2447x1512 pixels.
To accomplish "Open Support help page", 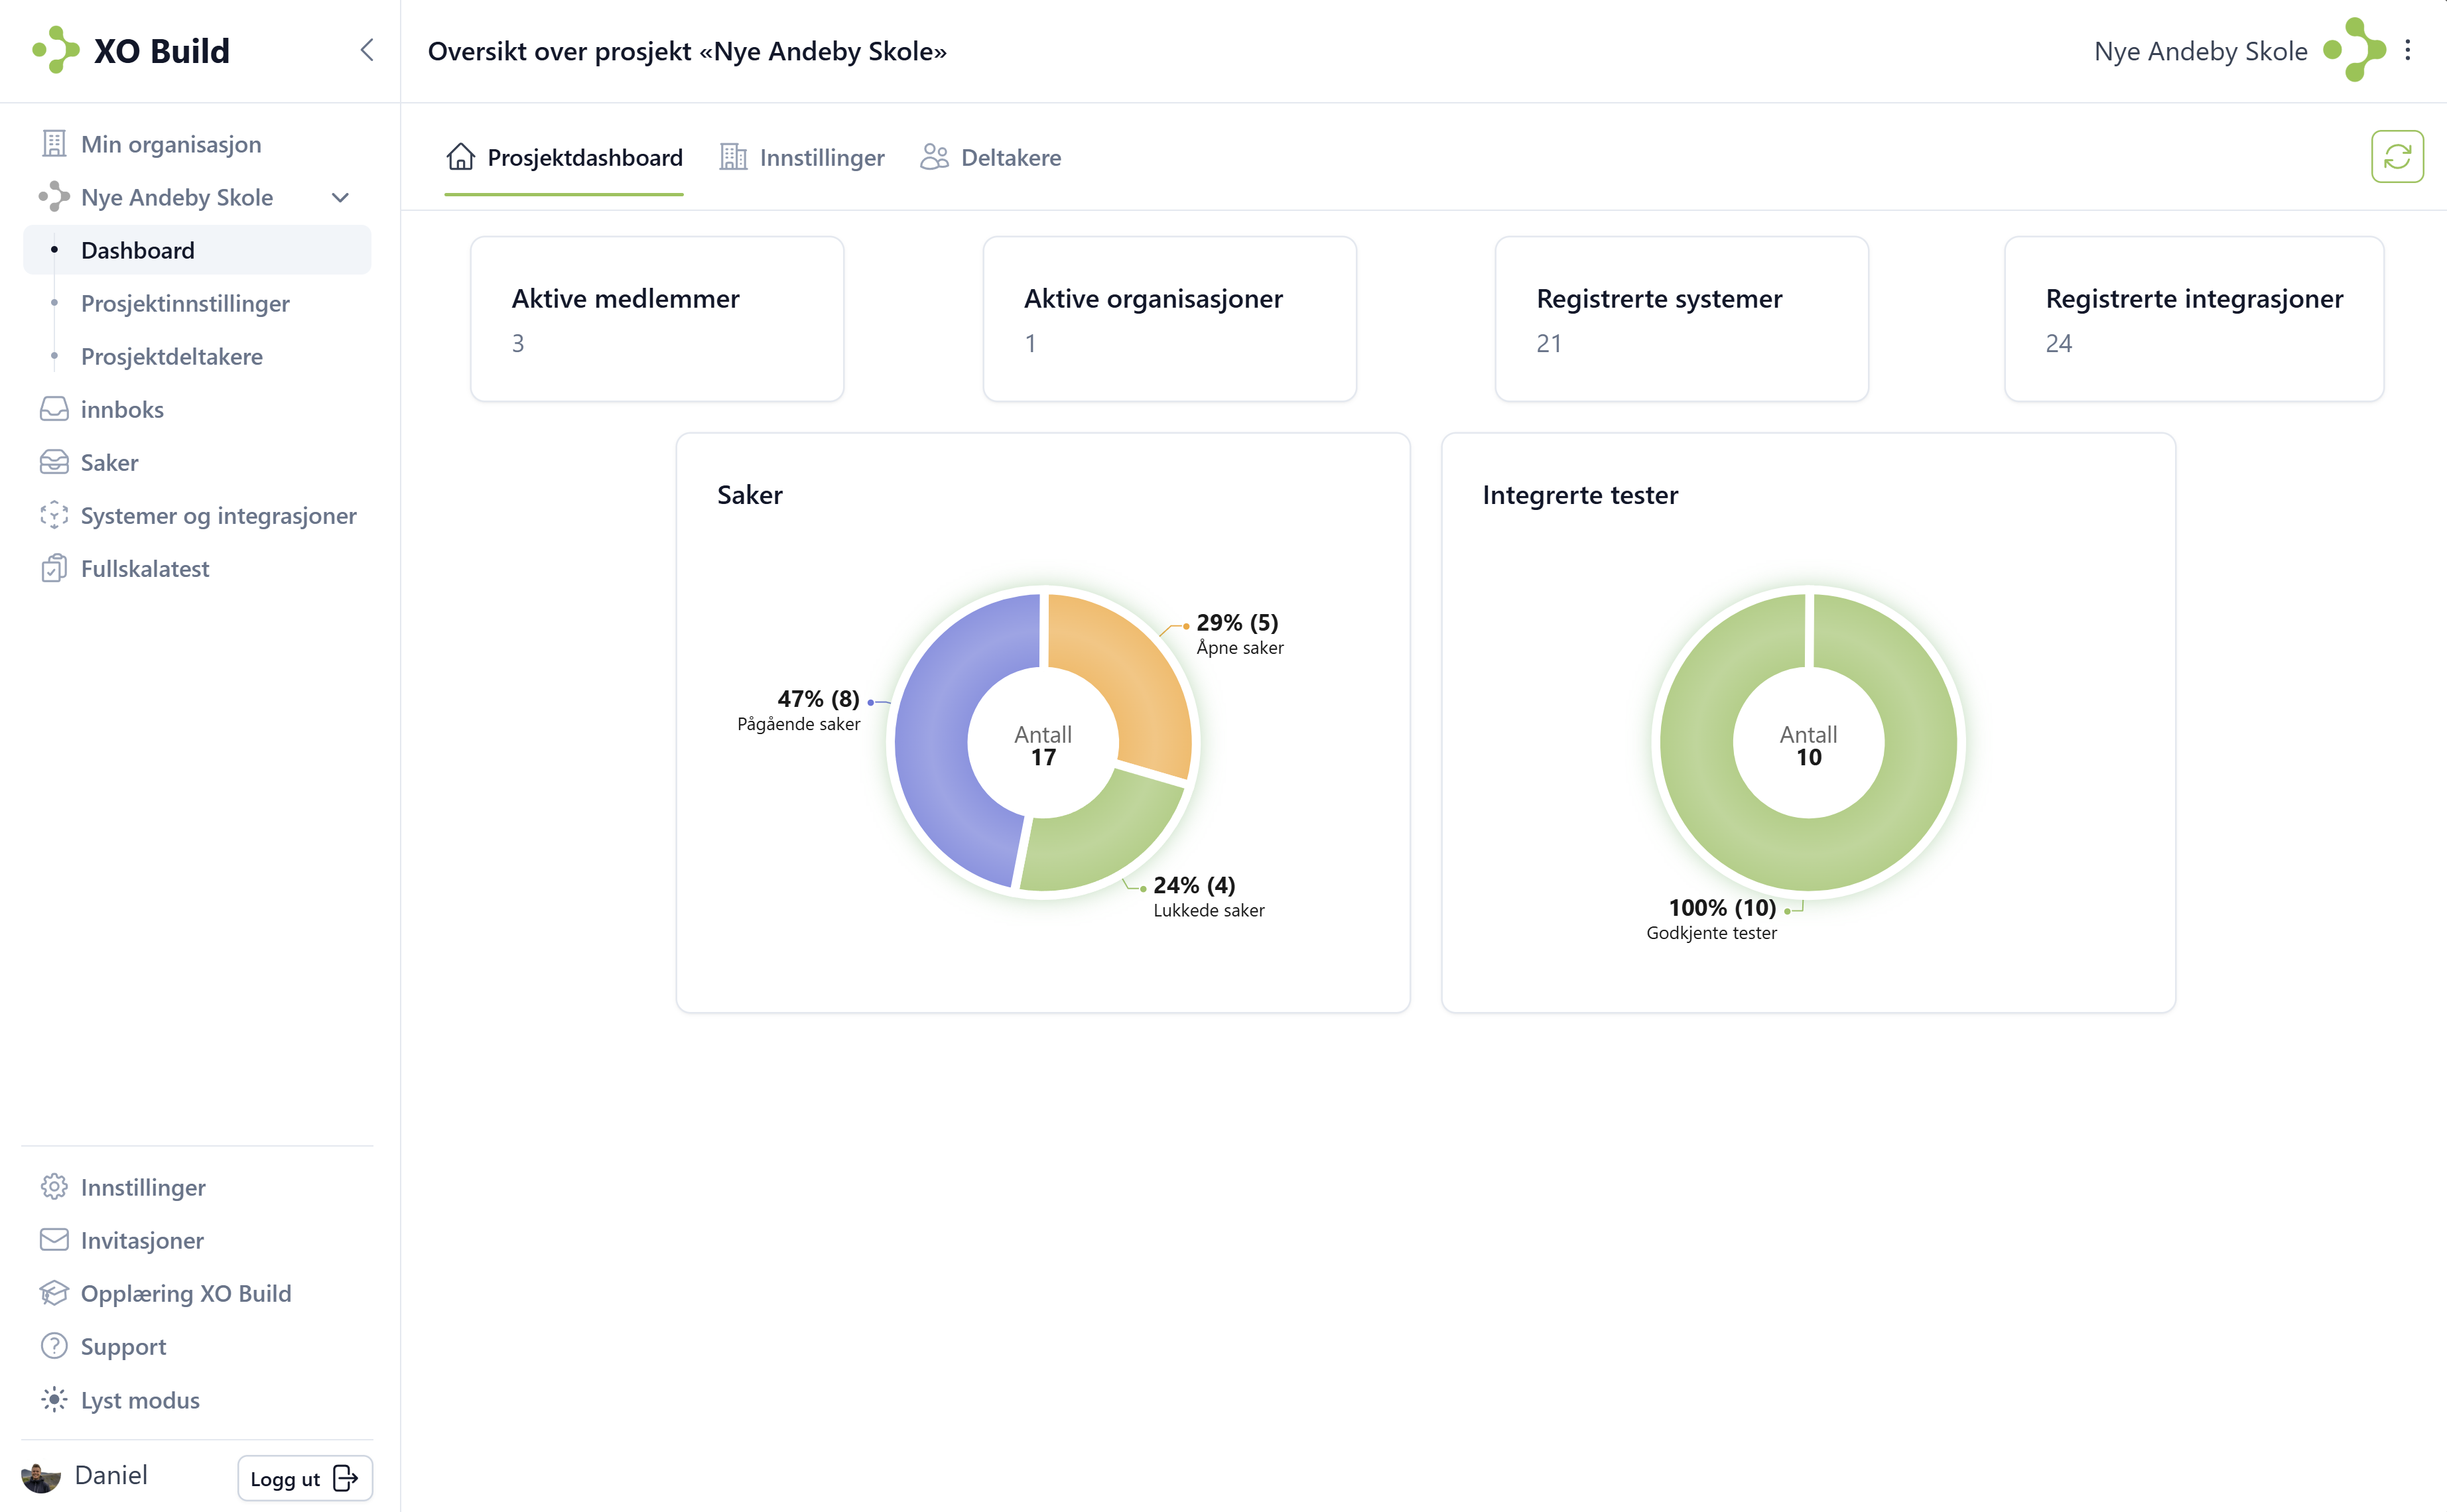I will point(123,1346).
